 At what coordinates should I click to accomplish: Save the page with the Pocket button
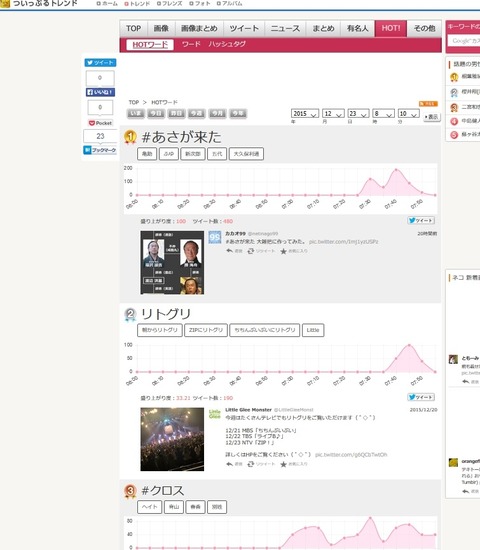pyautogui.click(x=100, y=123)
